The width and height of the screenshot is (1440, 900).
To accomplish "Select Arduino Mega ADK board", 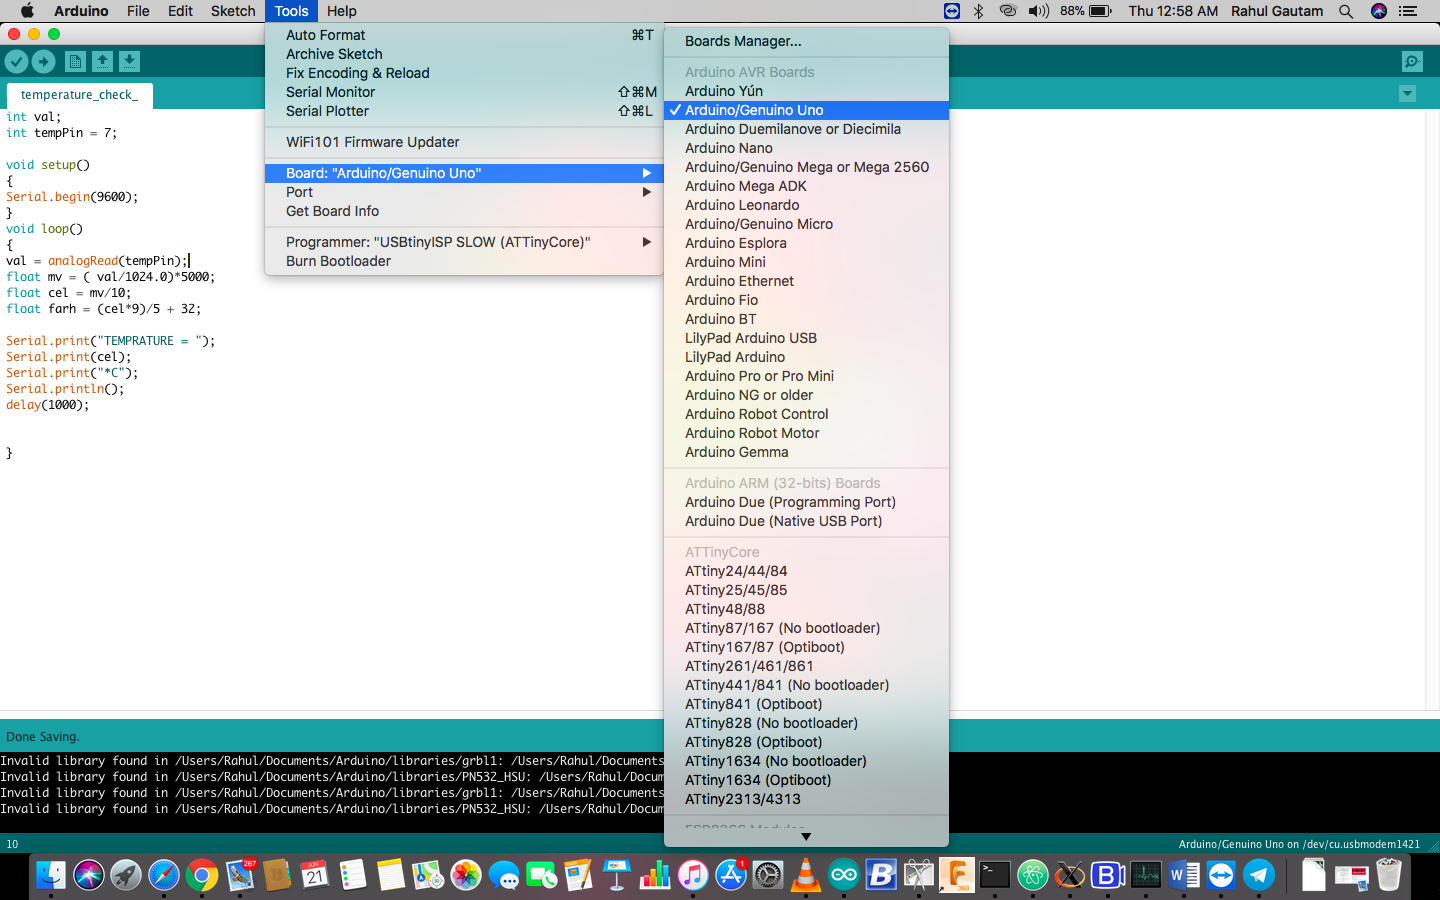I will click(x=806, y=186).
